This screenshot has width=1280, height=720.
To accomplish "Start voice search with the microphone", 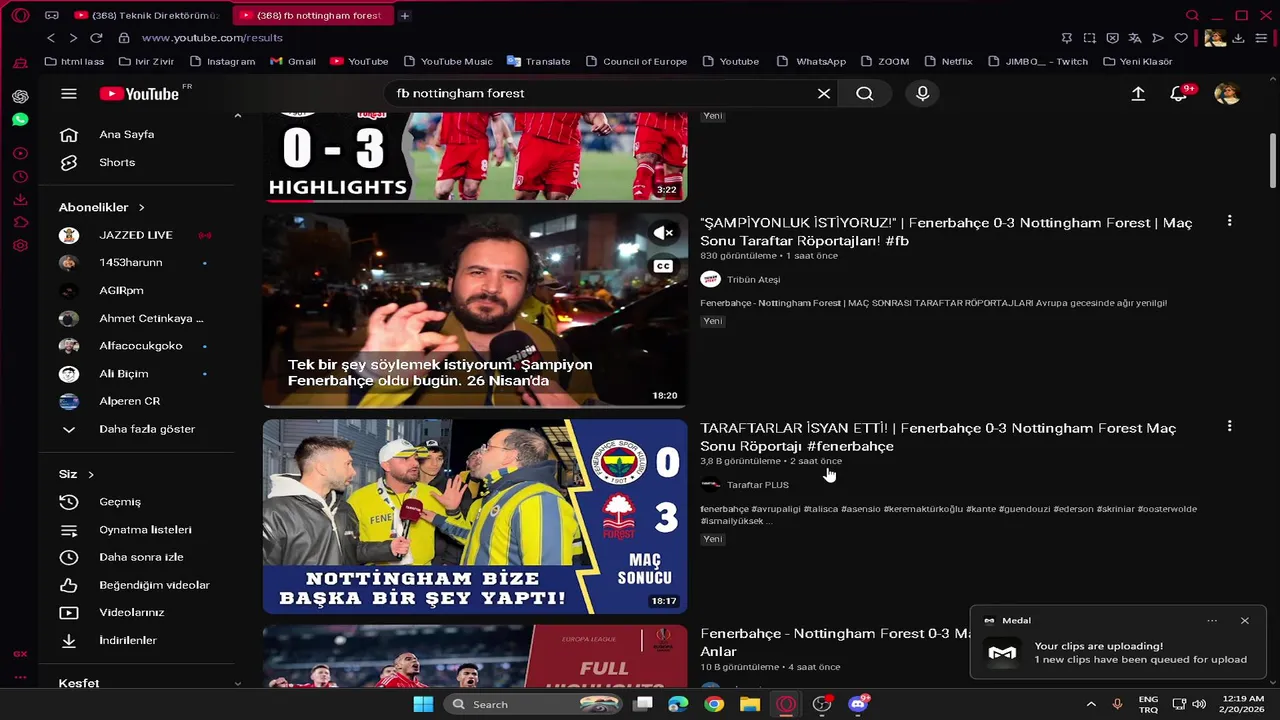I will tap(922, 93).
